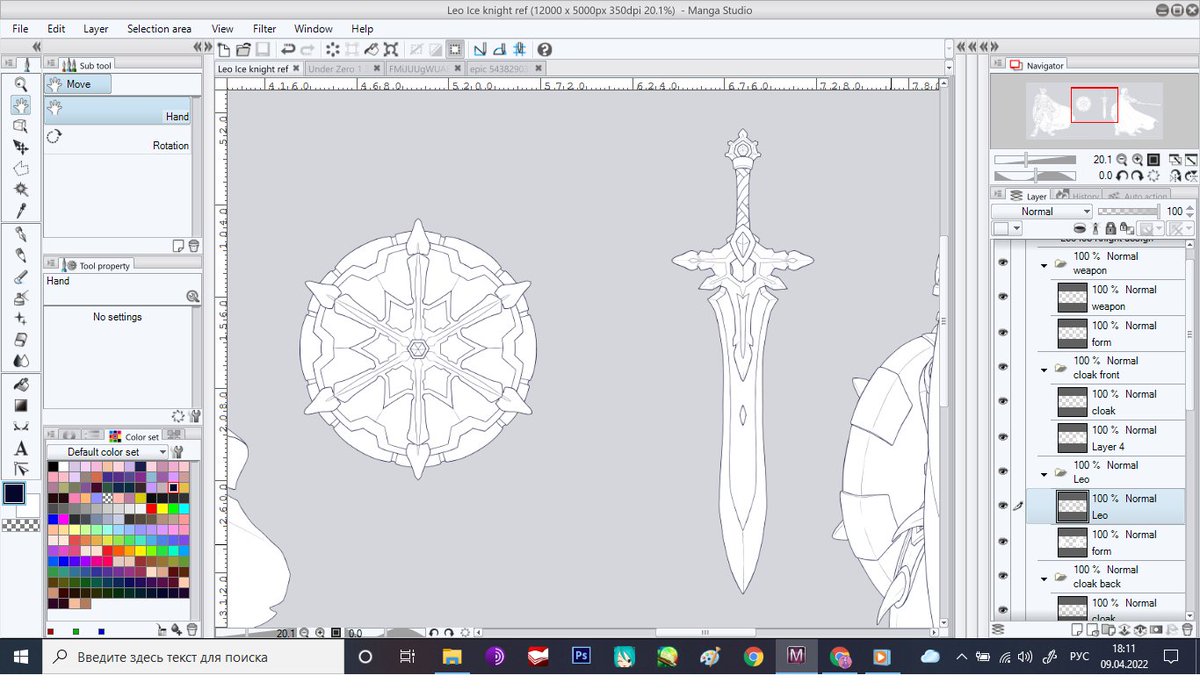Open Photoshop from the Windows taskbar
Viewport: 1200px width, 690px height.
(x=581, y=657)
